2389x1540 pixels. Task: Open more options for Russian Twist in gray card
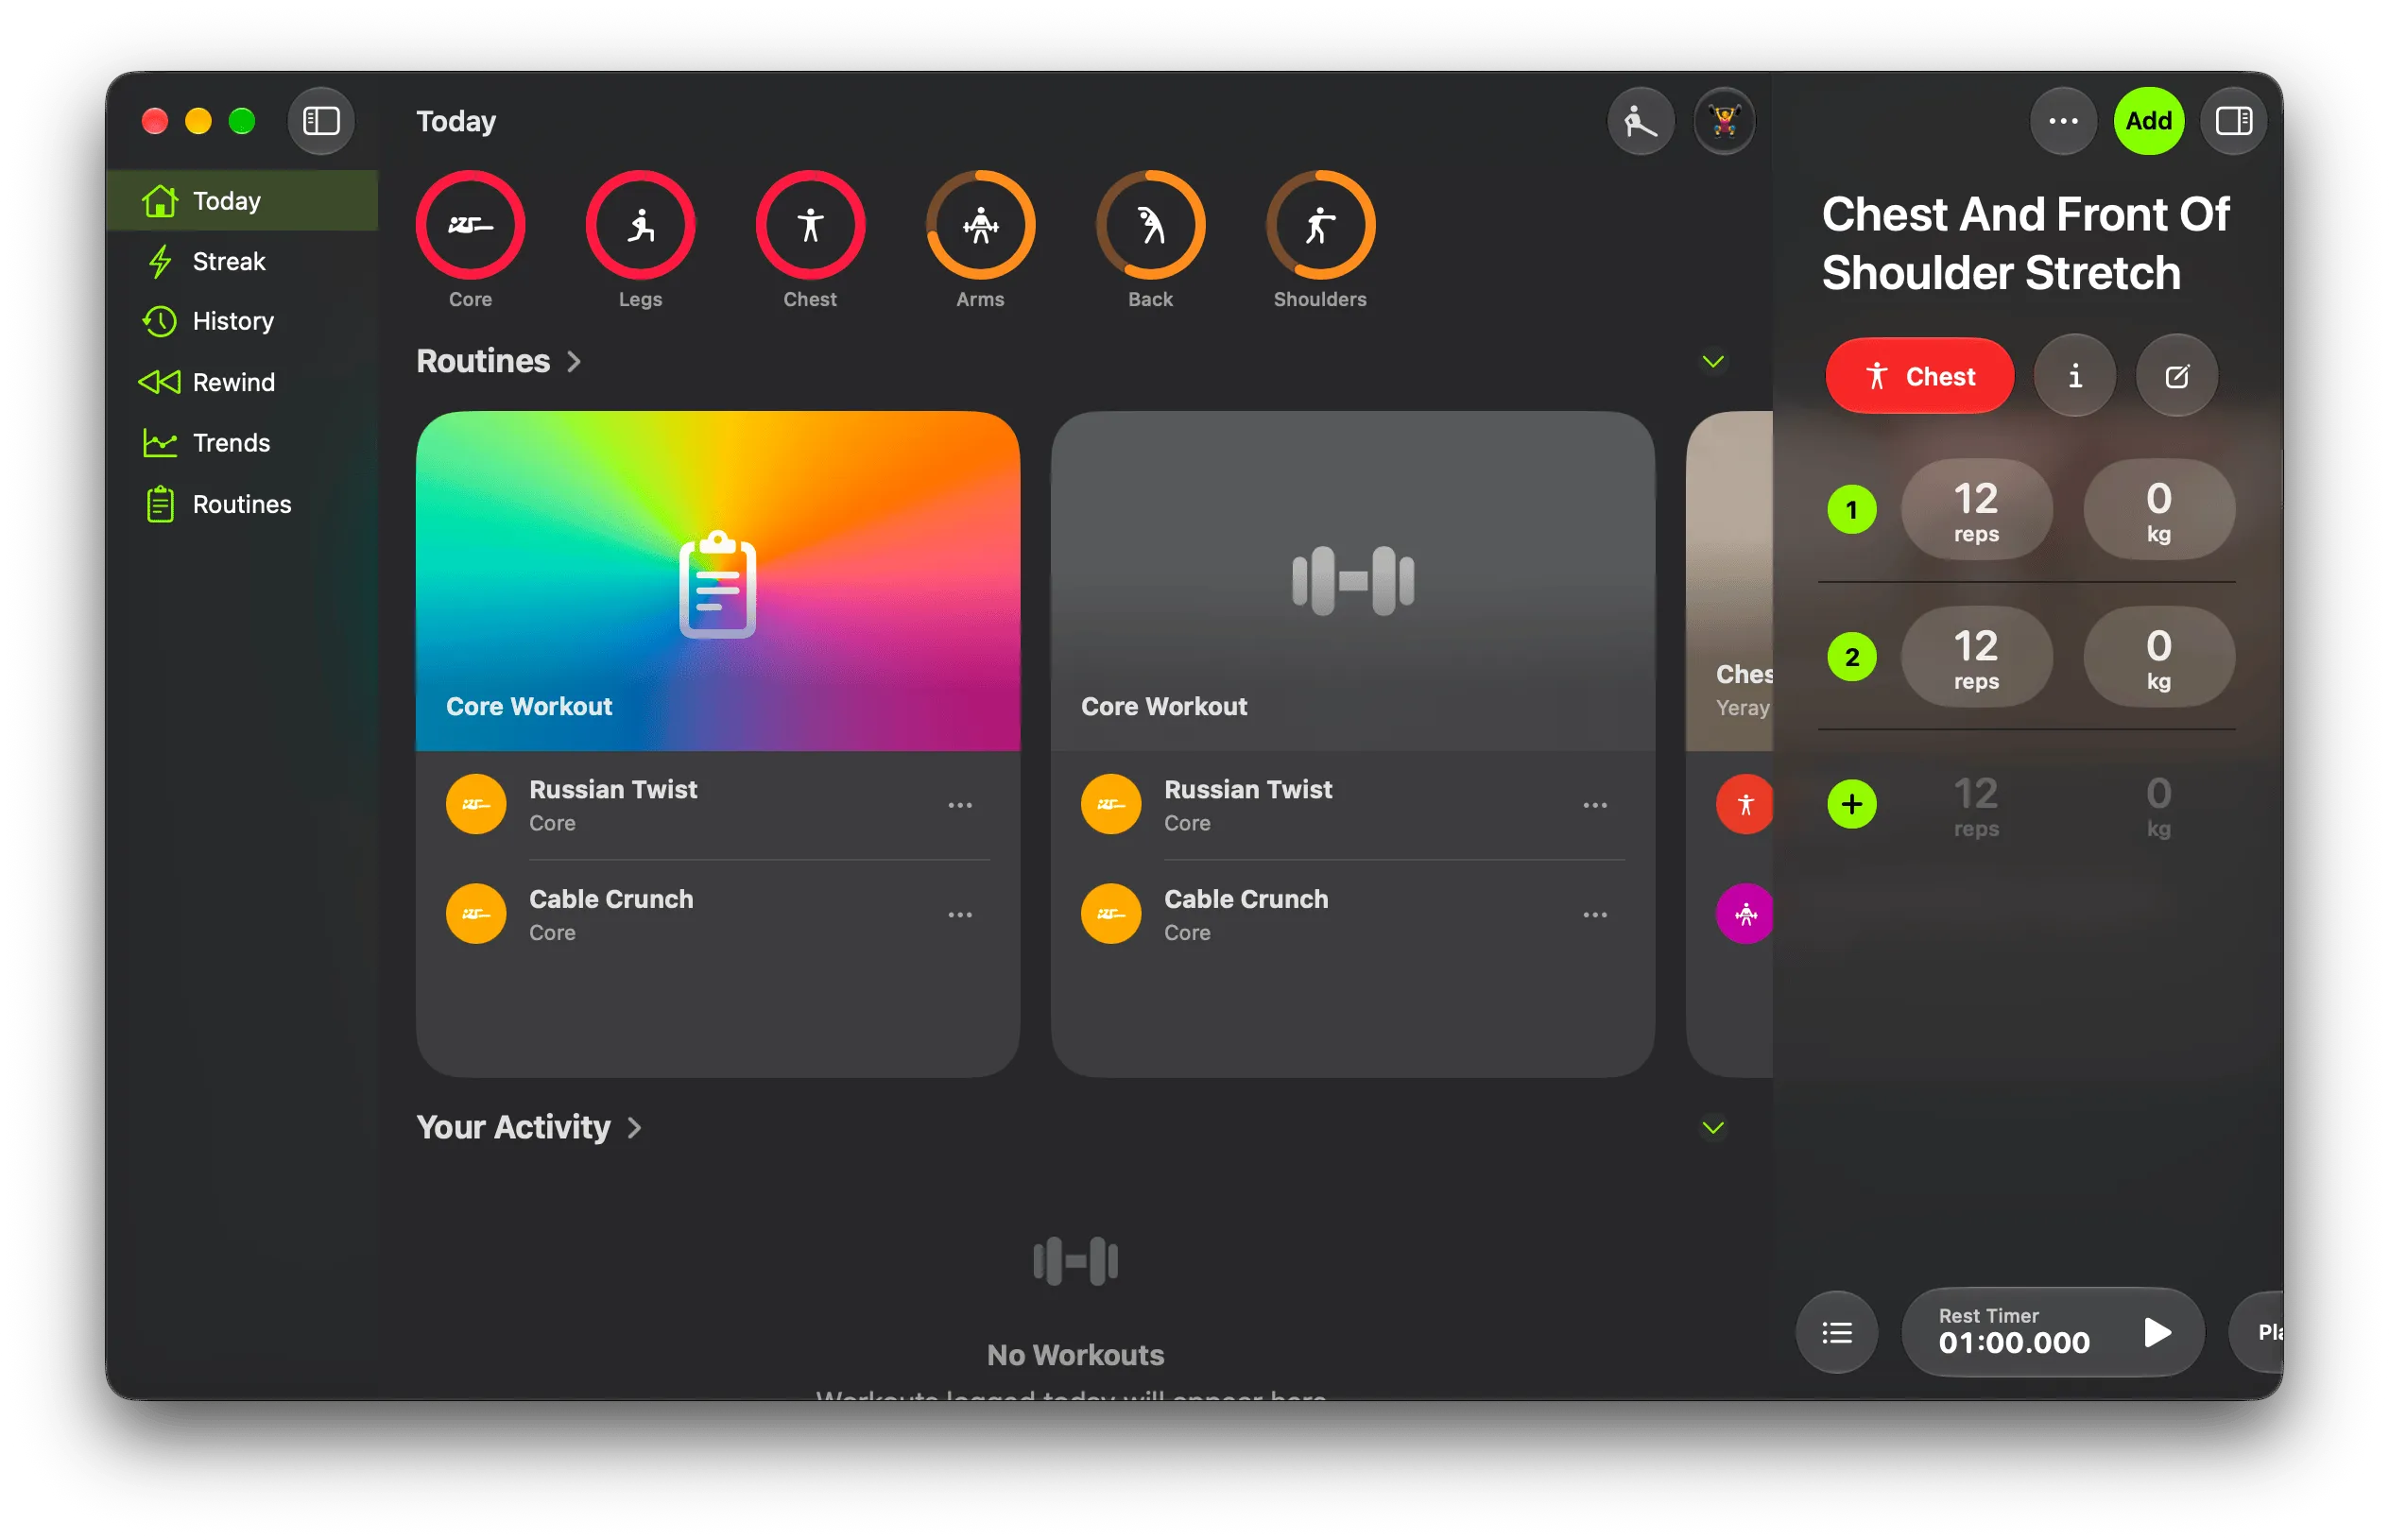[x=1595, y=805]
